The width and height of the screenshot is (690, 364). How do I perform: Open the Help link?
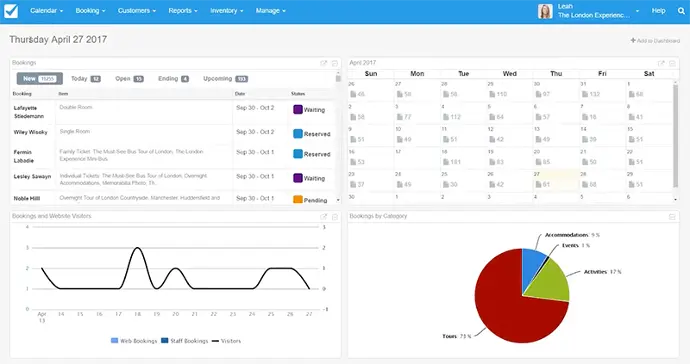658,11
